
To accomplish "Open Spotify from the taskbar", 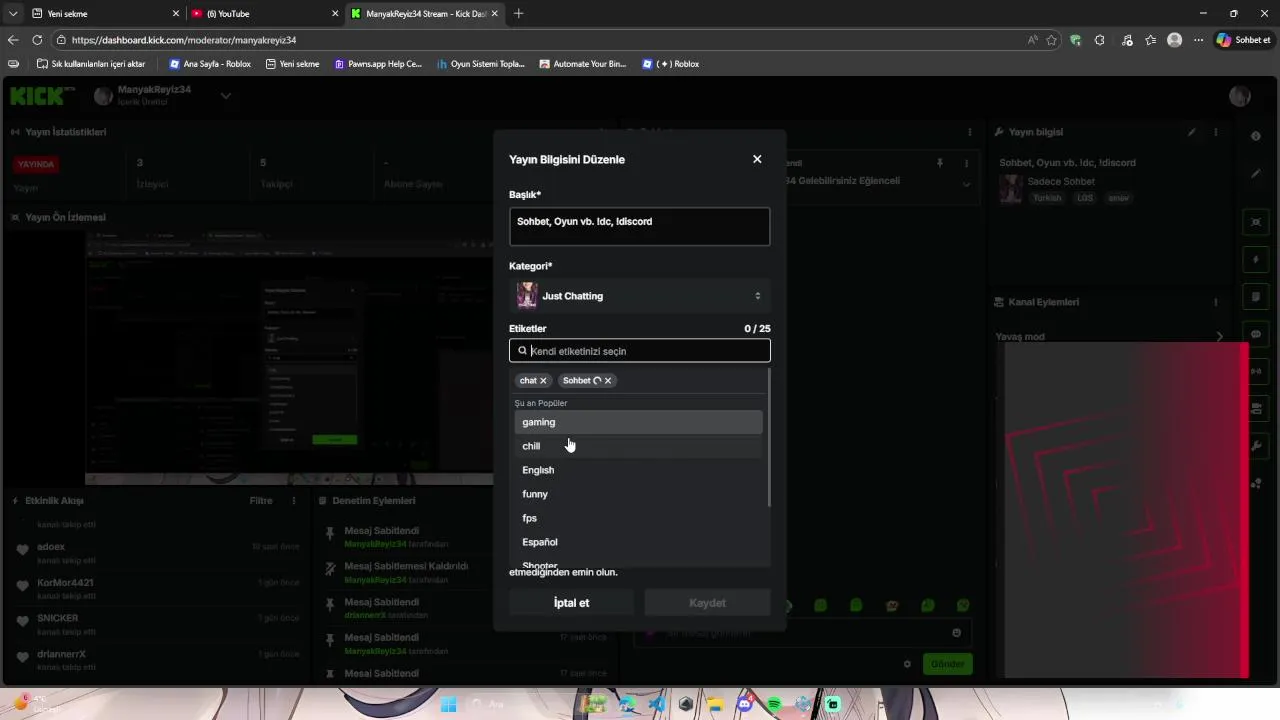I will [x=774, y=704].
